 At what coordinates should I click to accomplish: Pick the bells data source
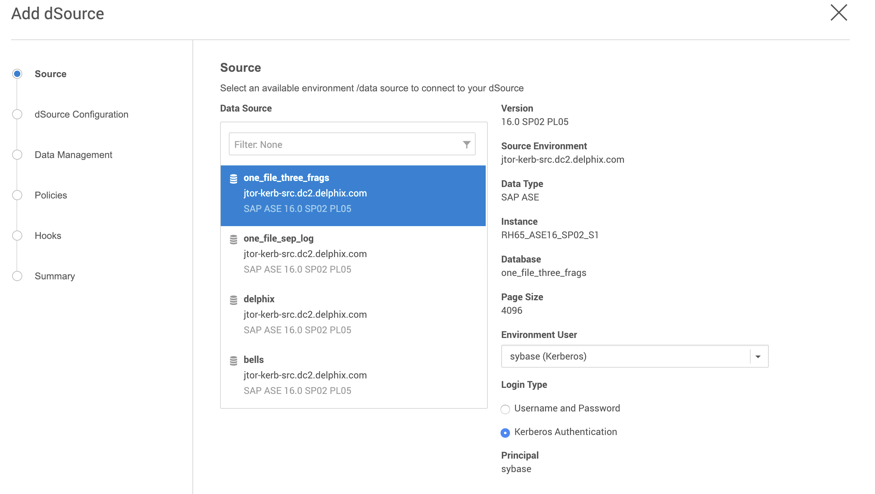pyautogui.click(x=353, y=375)
